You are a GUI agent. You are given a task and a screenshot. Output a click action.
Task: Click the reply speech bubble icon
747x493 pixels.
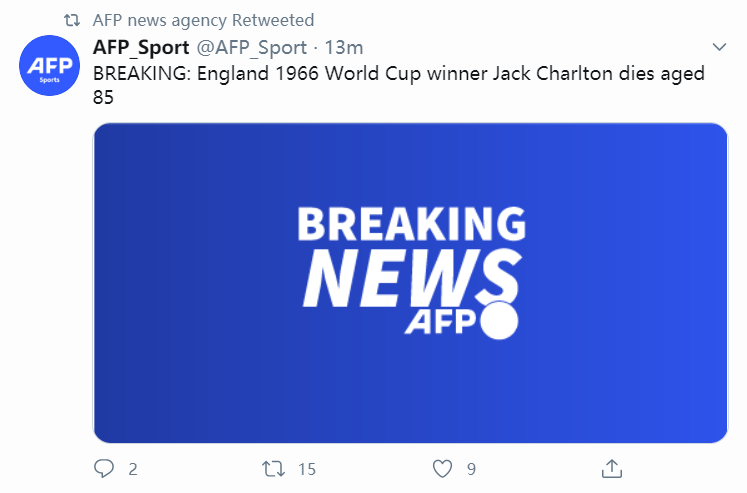click(x=105, y=468)
